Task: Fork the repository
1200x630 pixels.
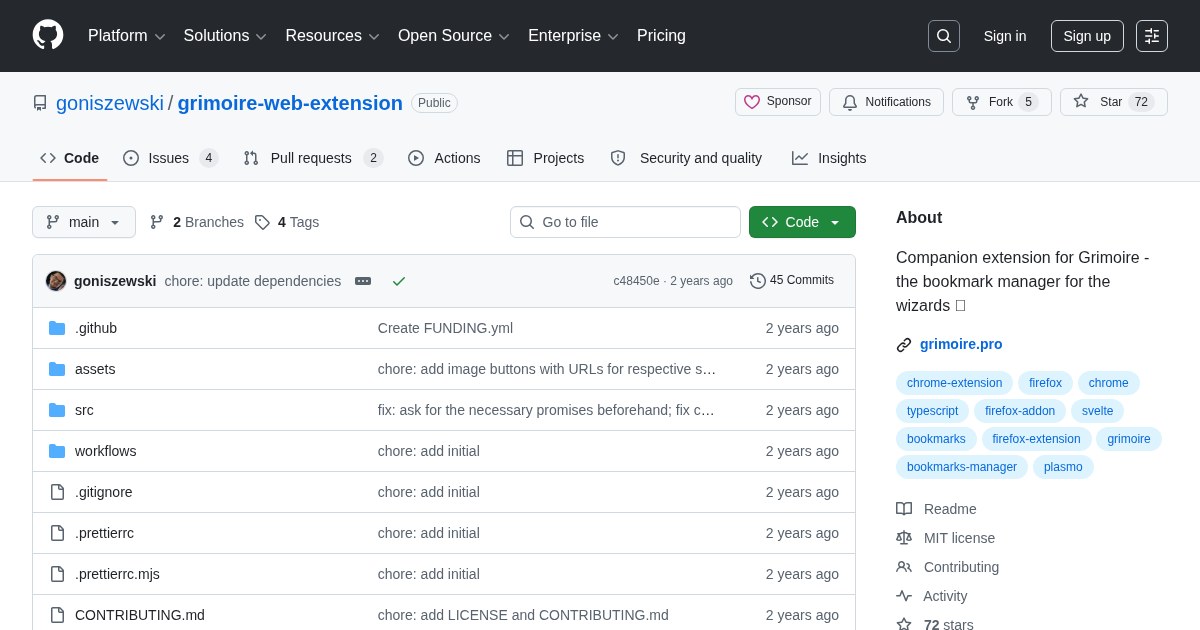Action: click(1001, 102)
